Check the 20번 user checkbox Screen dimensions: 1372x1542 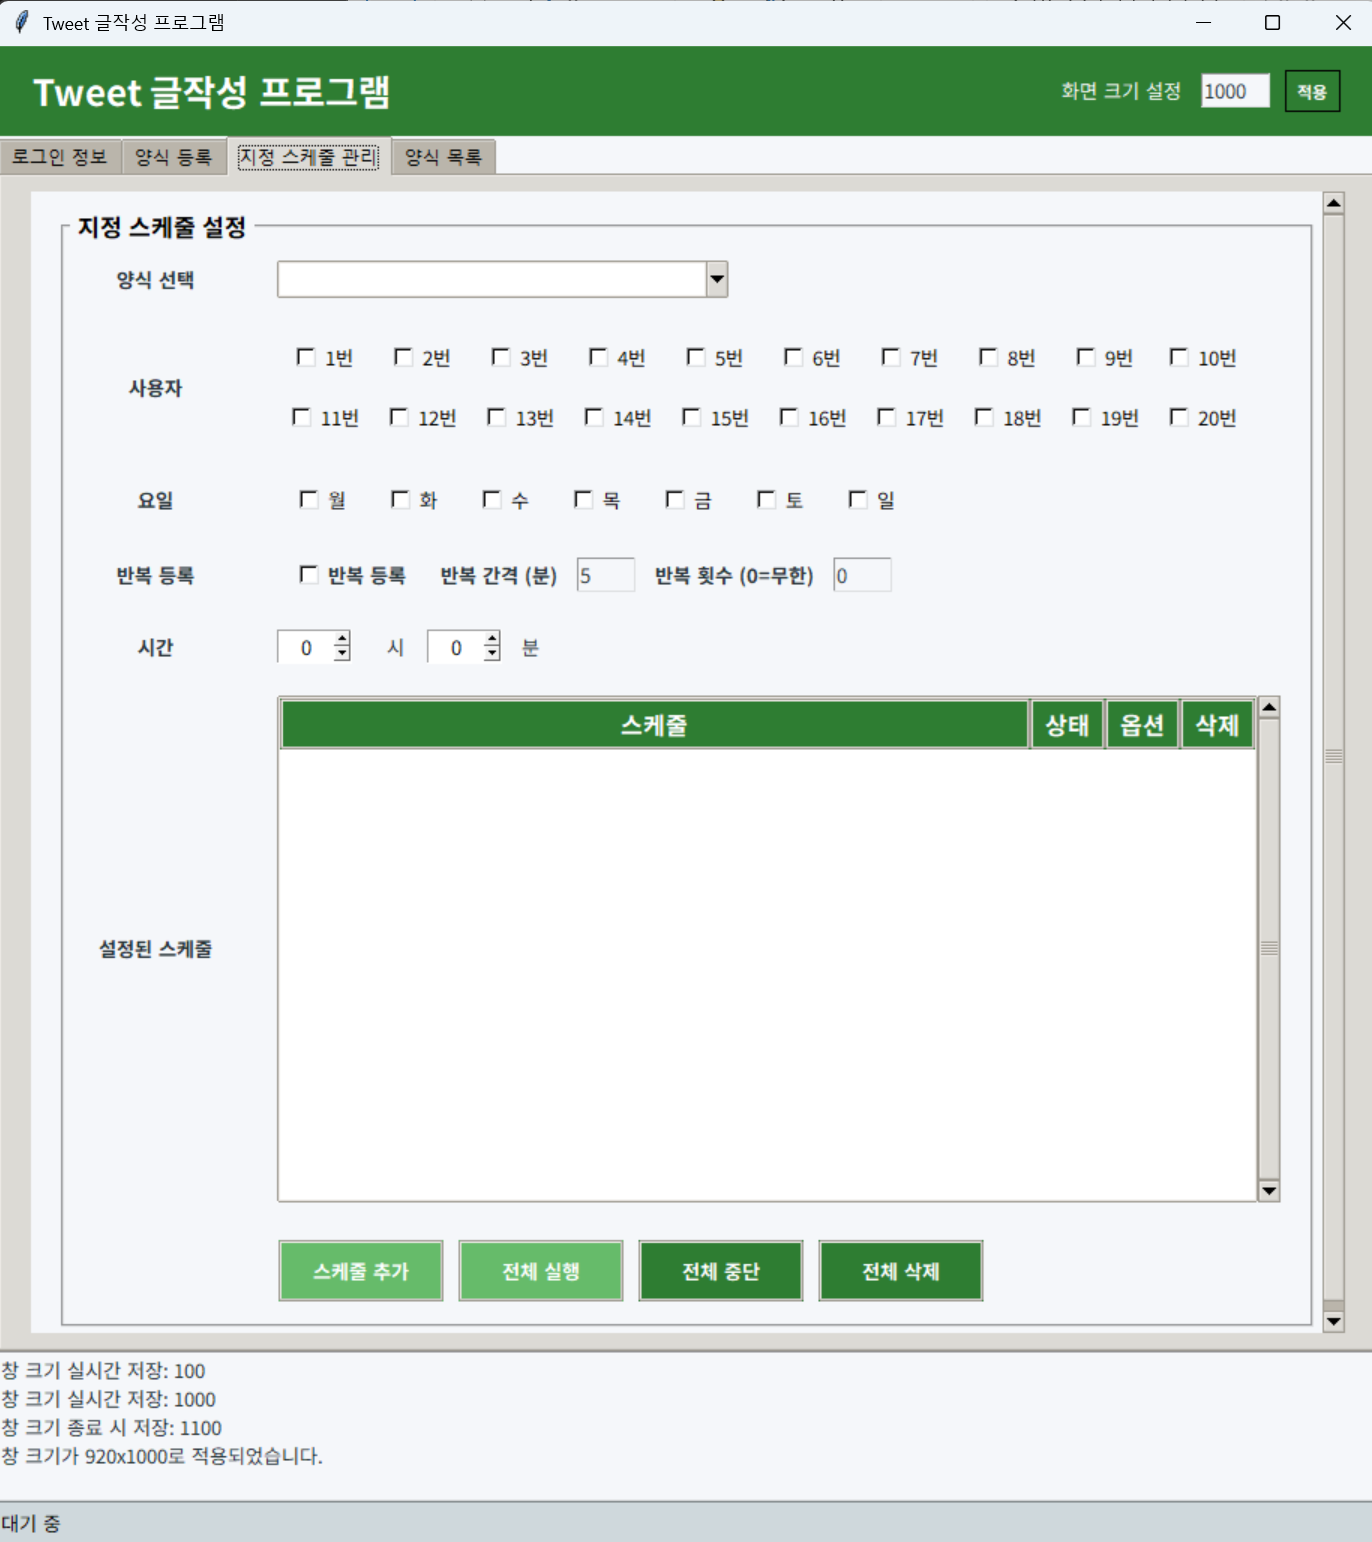tap(1178, 417)
